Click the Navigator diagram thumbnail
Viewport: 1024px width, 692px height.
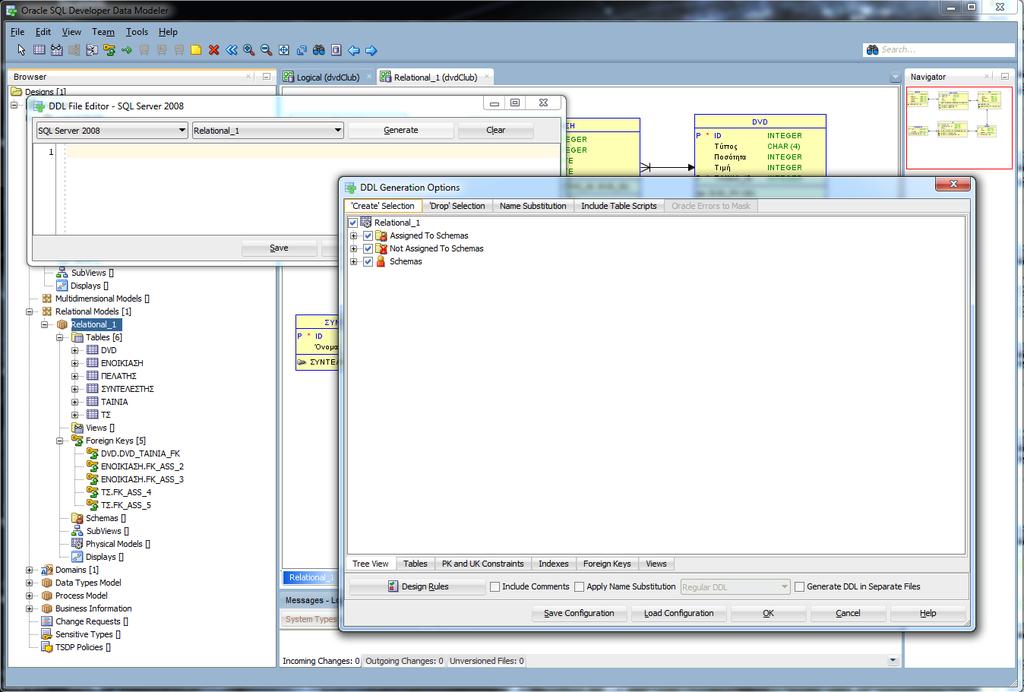959,128
